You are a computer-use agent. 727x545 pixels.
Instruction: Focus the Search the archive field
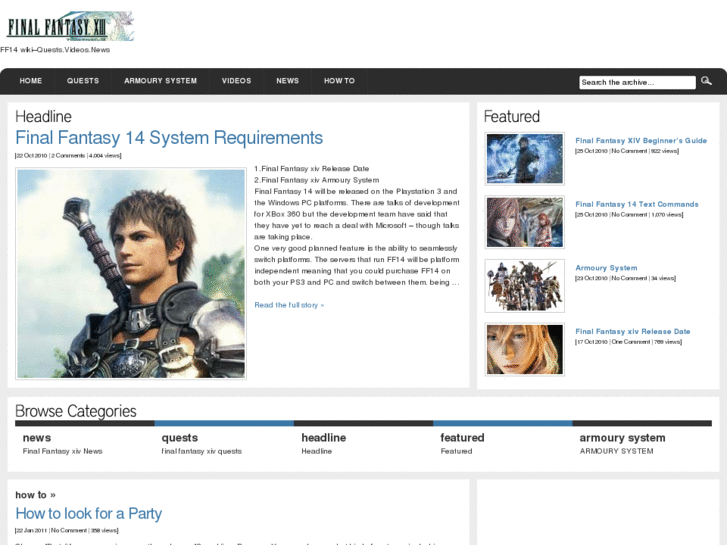(637, 83)
